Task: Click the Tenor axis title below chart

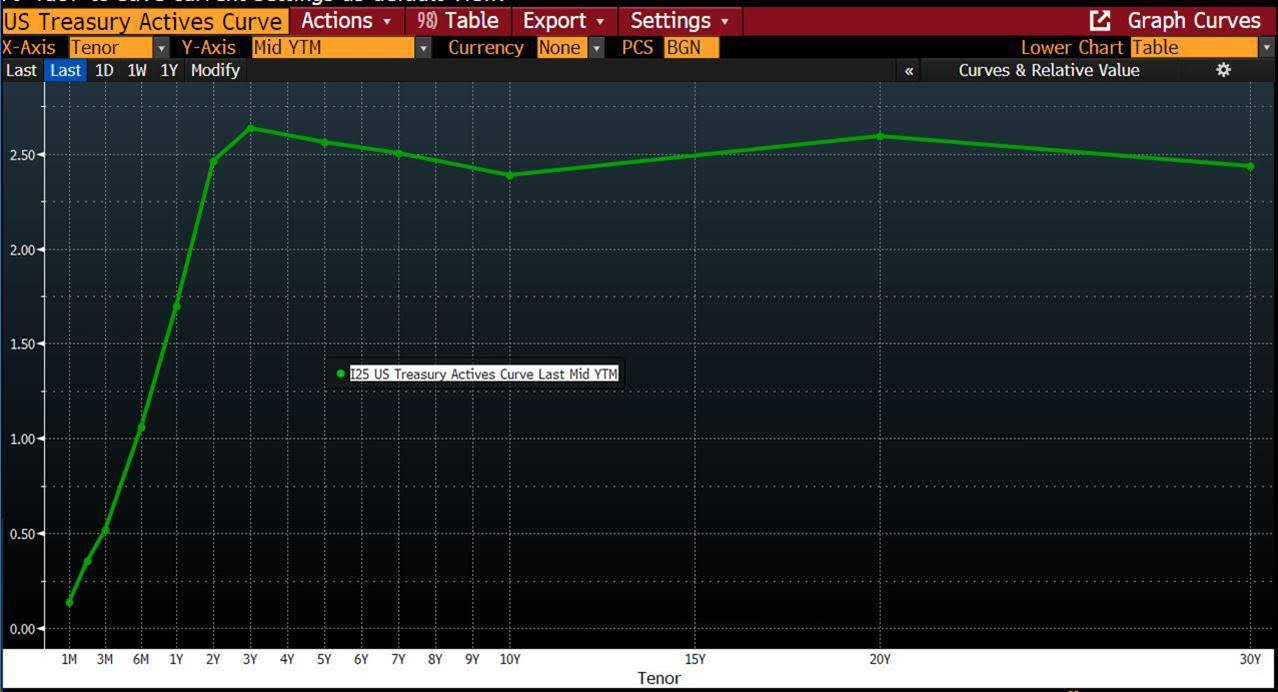Action: (x=659, y=678)
